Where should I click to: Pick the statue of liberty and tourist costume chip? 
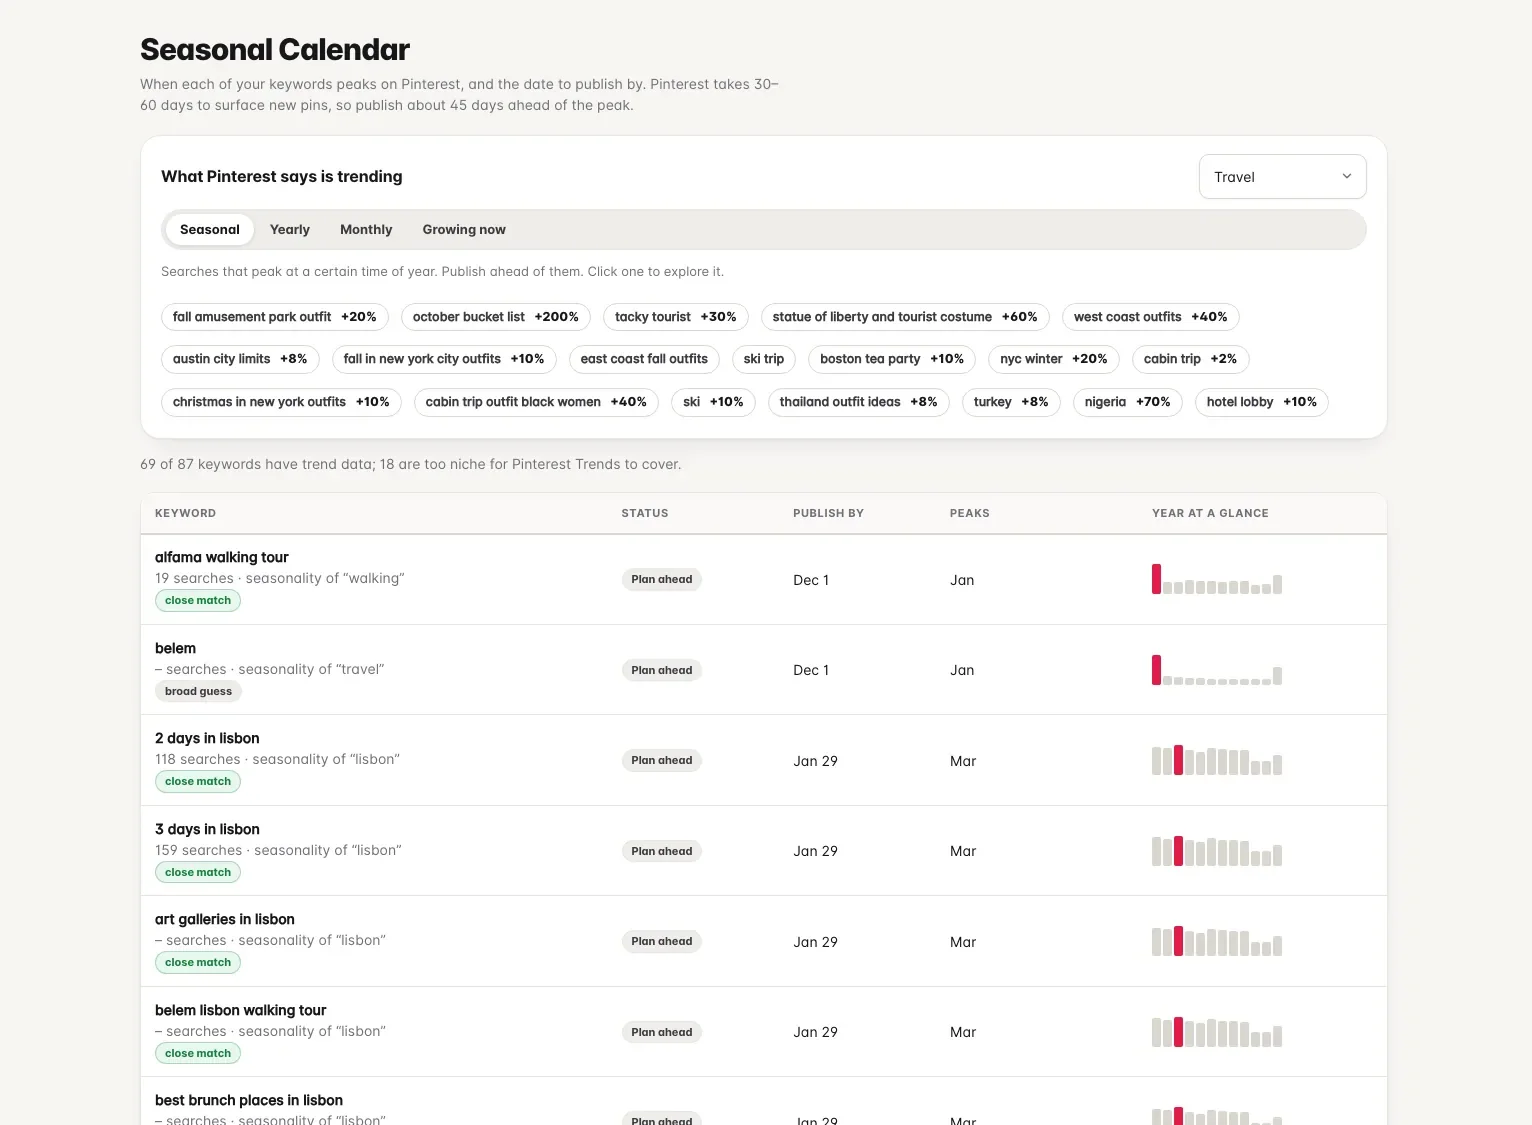pyautogui.click(x=905, y=317)
